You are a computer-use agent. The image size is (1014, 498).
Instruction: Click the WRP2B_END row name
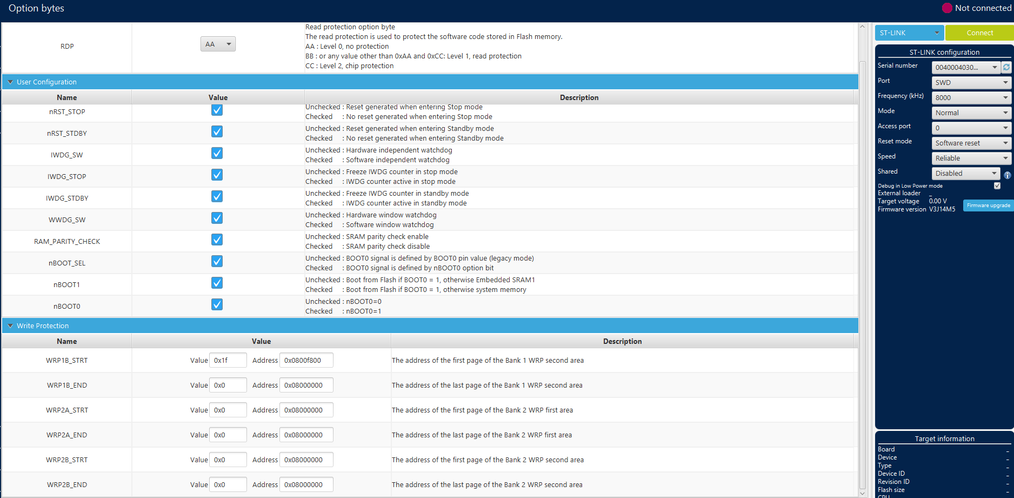pyautogui.click(x=67, y=484)
